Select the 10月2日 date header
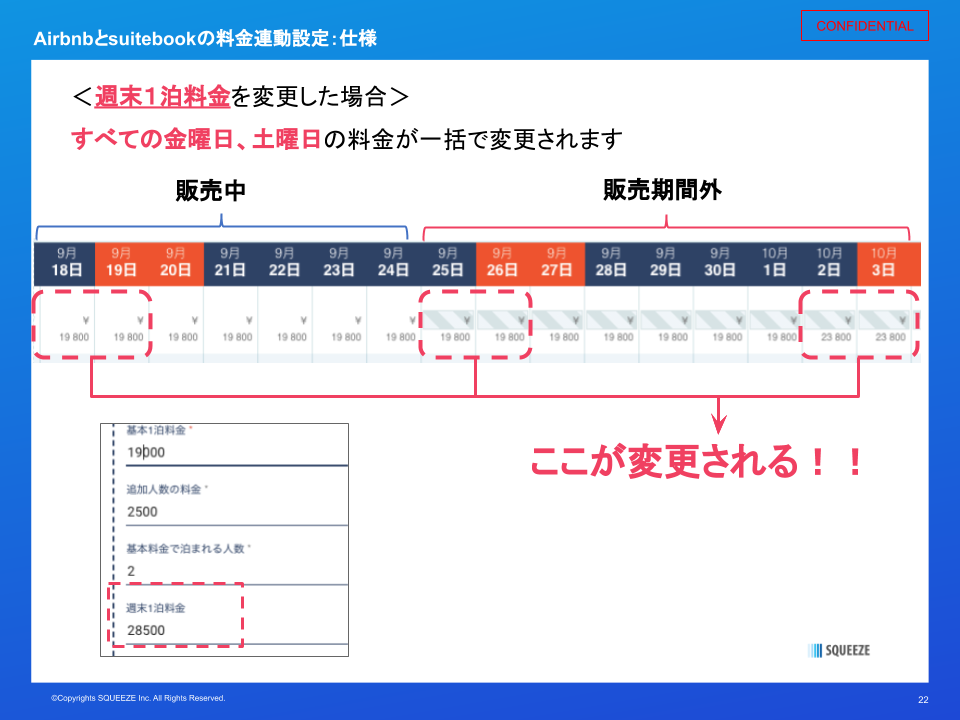This screenshot has width=960, height=720. [x=830, y=264]
